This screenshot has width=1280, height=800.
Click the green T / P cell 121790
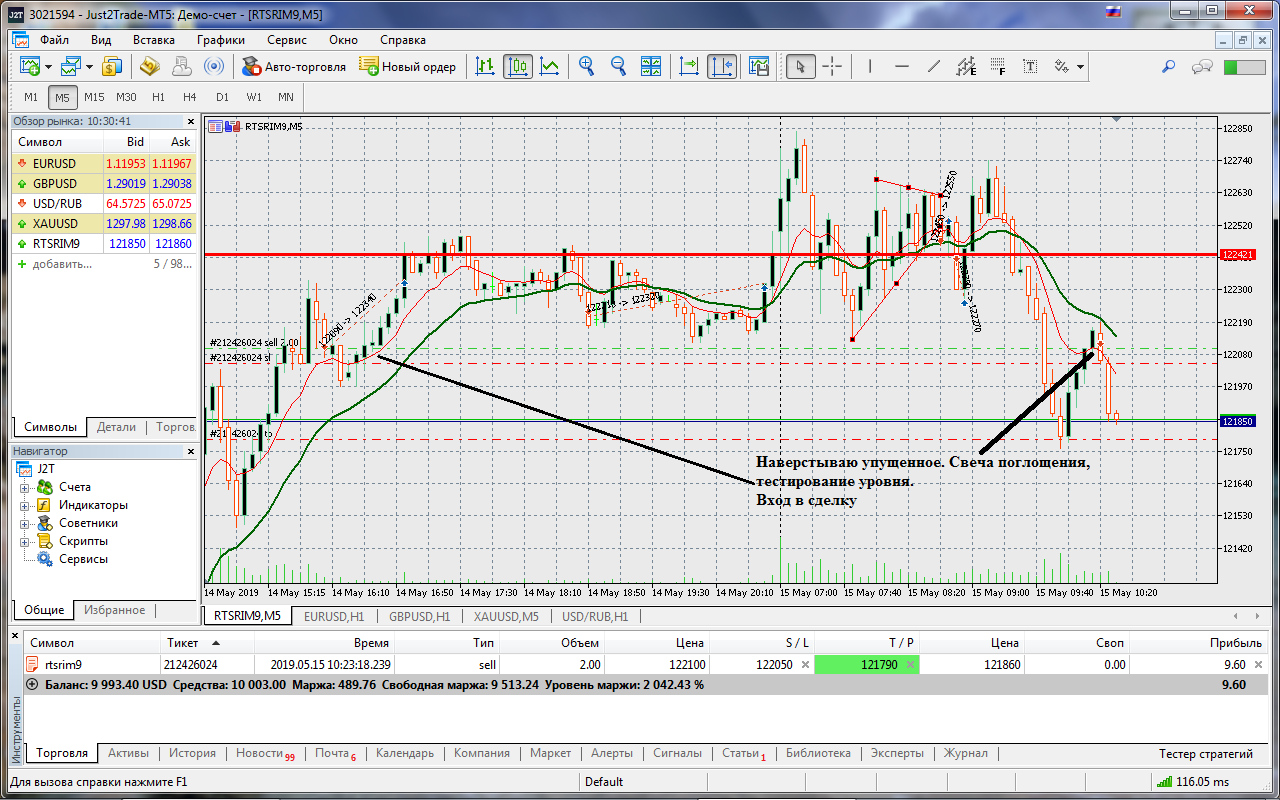(867, 664)
